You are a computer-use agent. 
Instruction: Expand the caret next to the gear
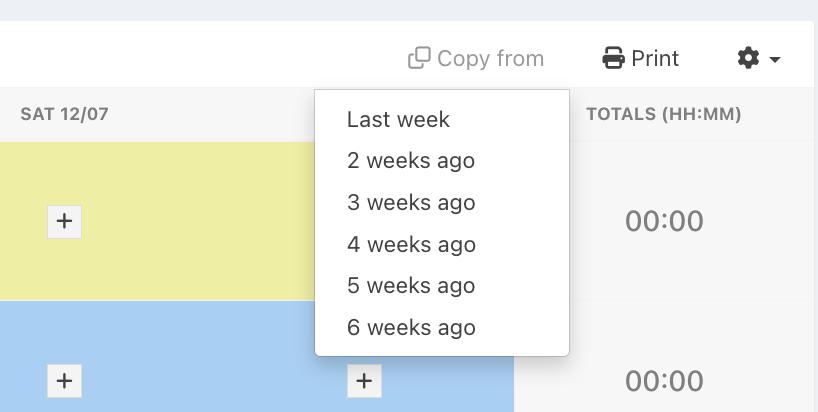click(x=775, y=59)
